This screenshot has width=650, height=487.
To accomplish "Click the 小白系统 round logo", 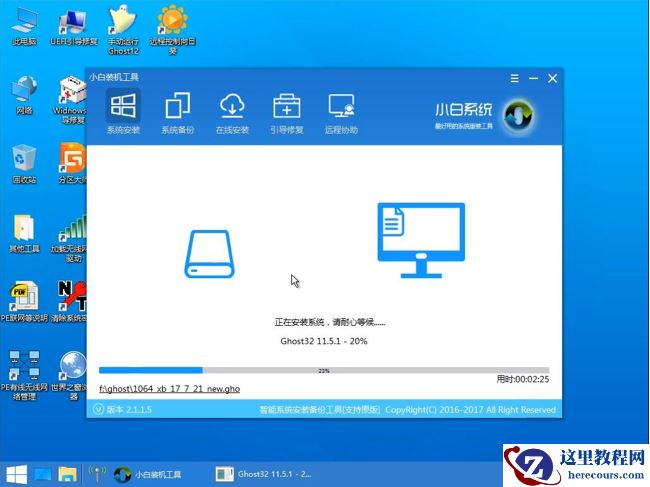I will click(519, 116).
